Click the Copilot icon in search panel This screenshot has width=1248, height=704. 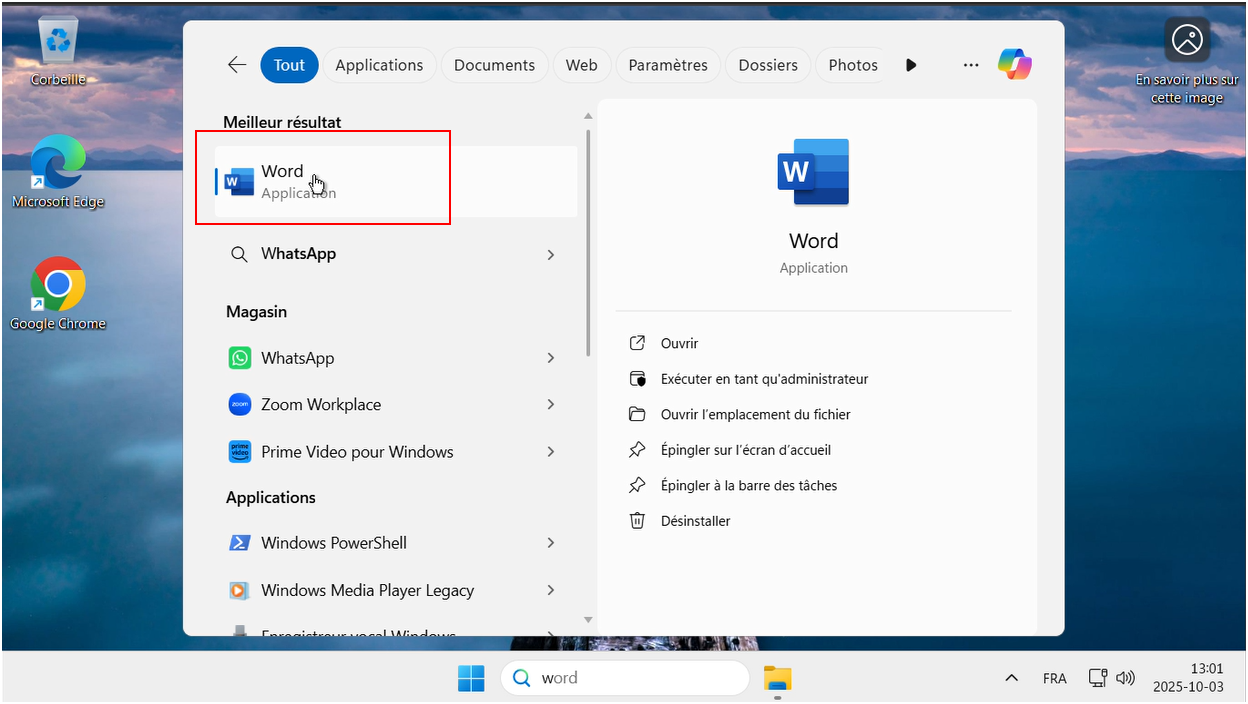[1014, 65]
